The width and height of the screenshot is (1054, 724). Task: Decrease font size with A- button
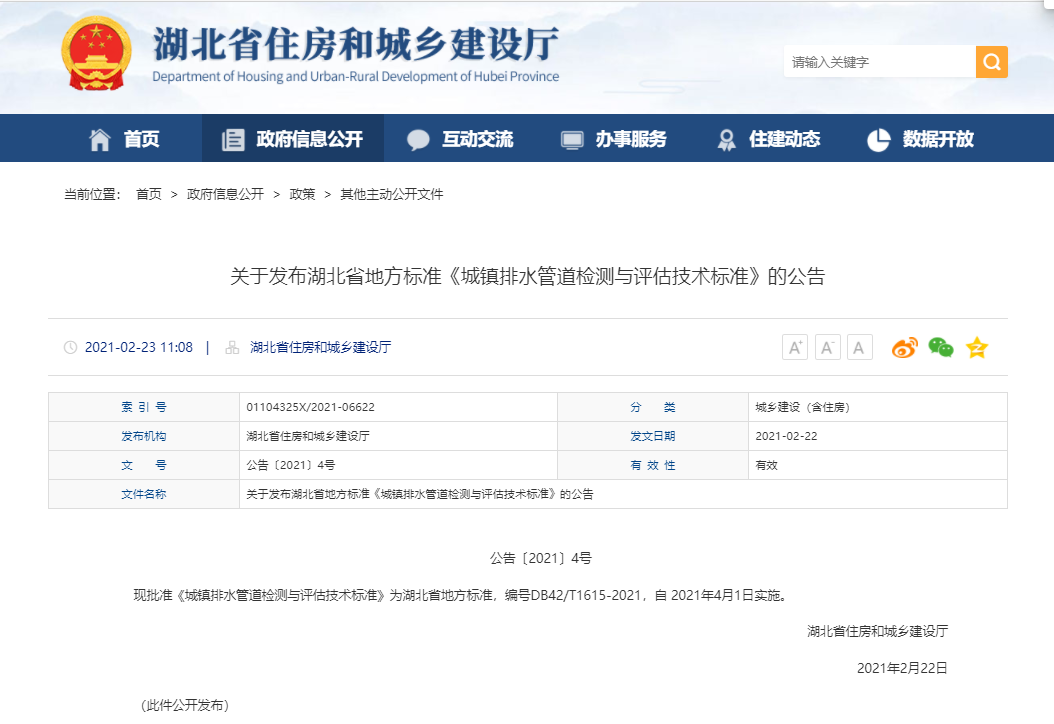828,347
